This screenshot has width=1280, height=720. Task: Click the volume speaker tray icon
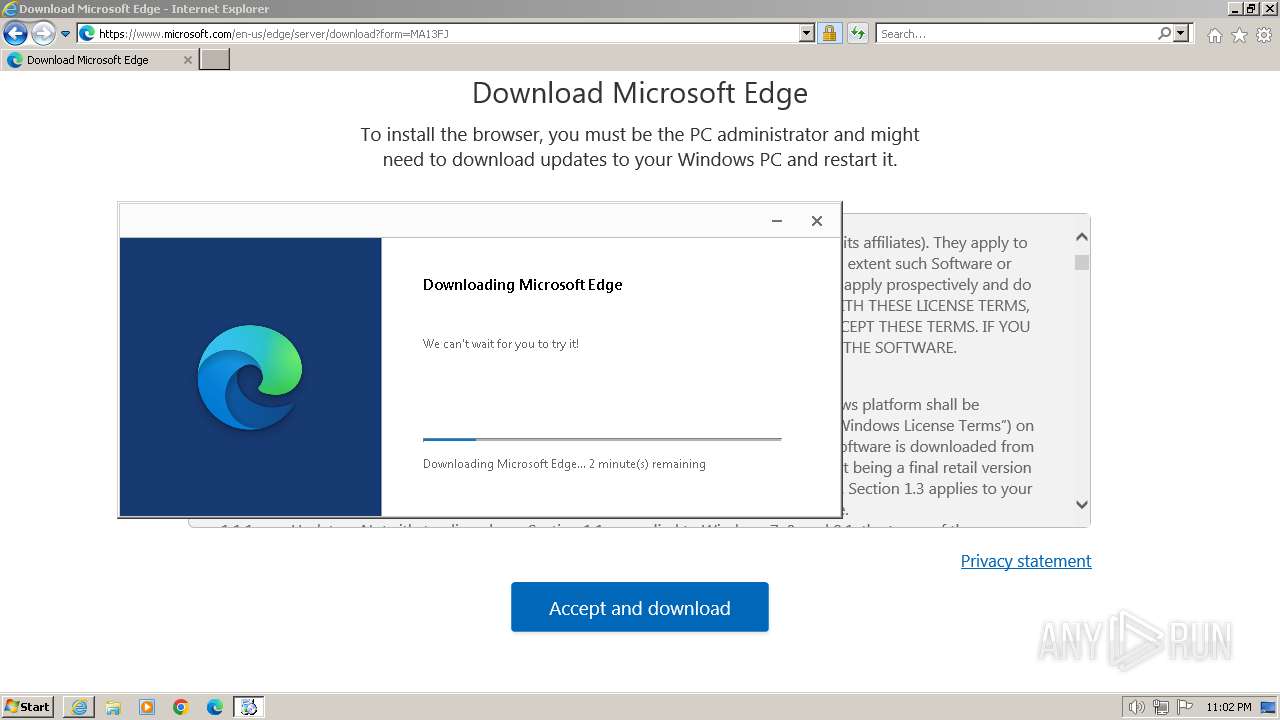pos(1136,707)
